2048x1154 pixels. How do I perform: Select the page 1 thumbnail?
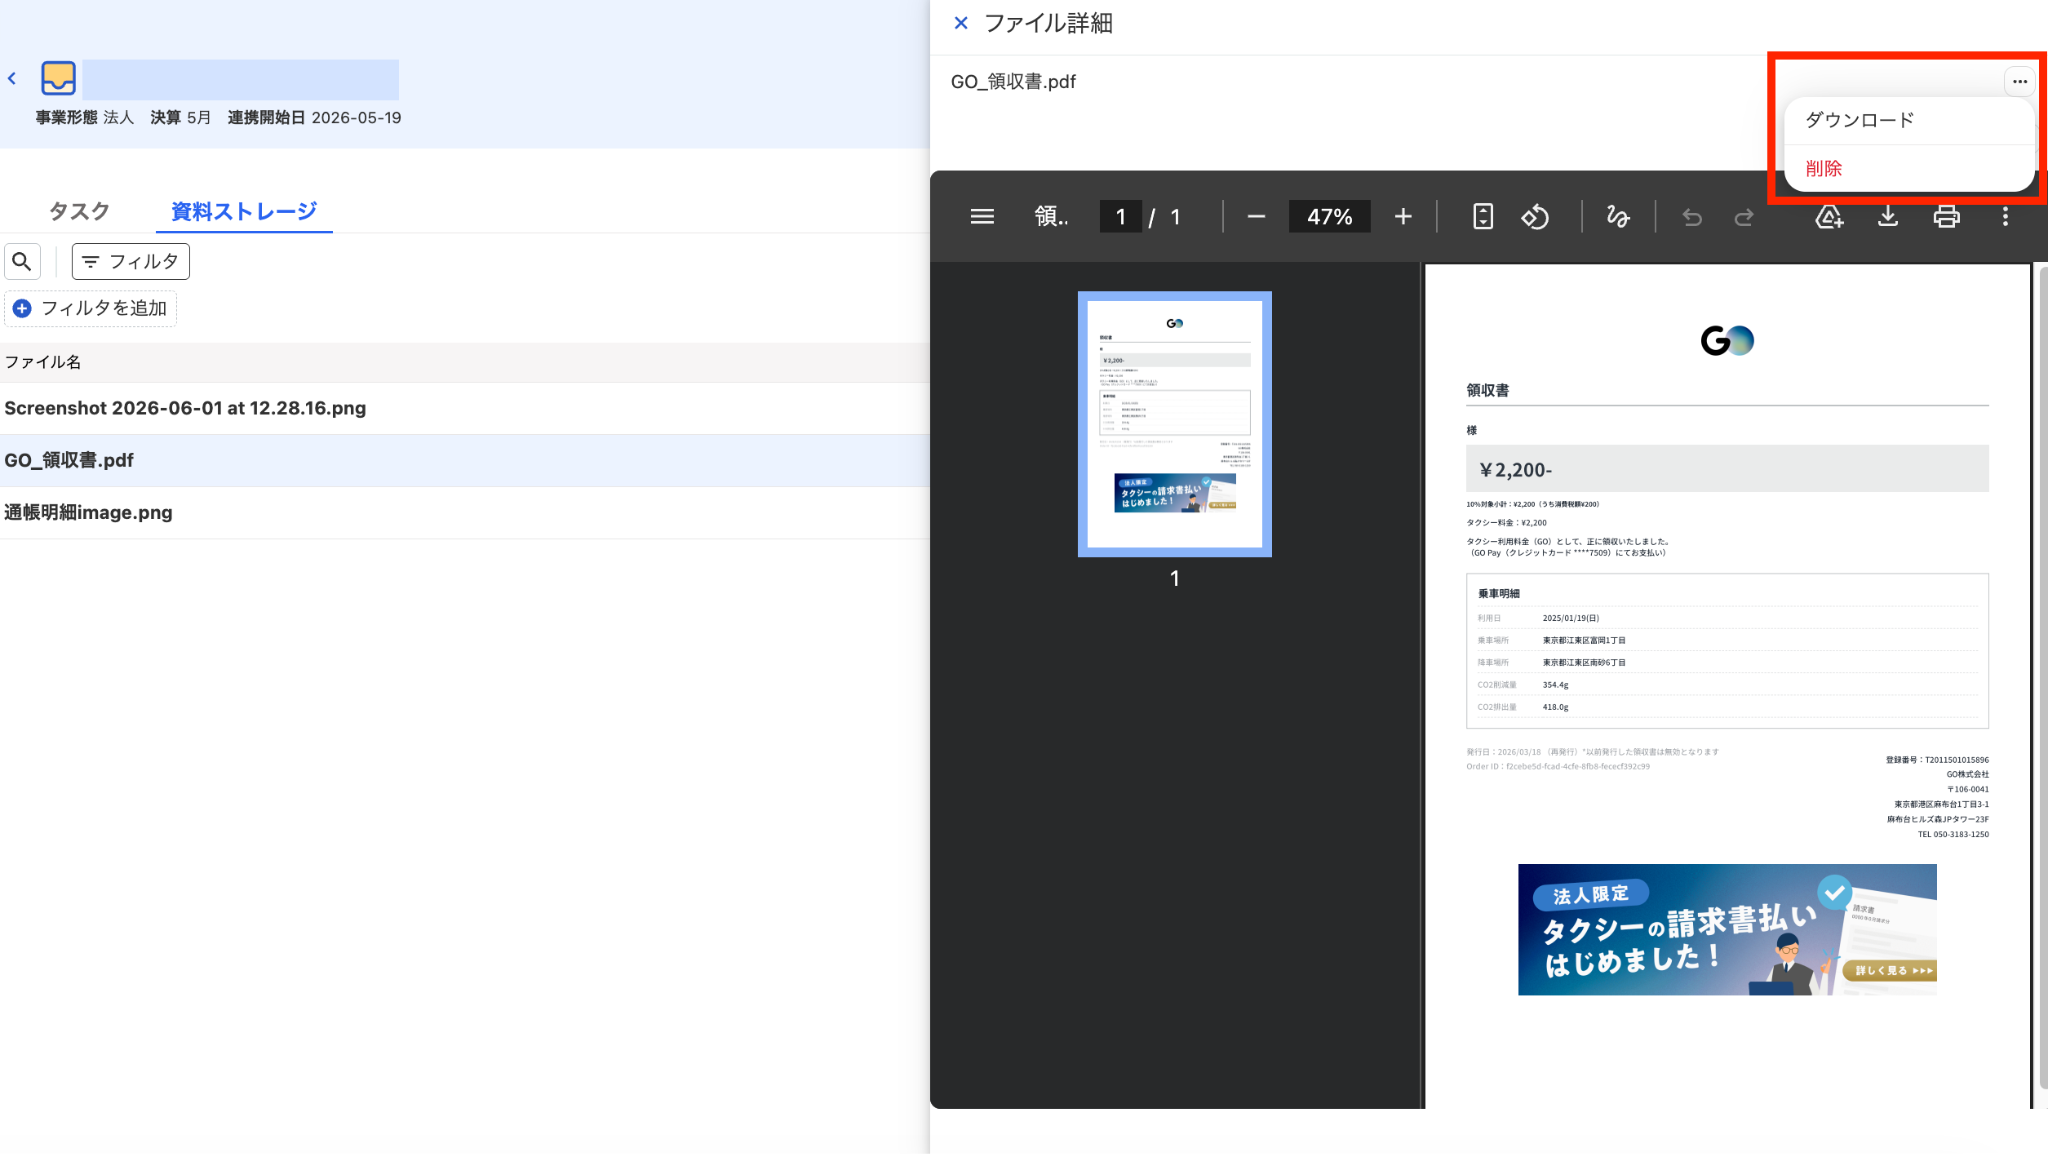(x=1175, y=424)
